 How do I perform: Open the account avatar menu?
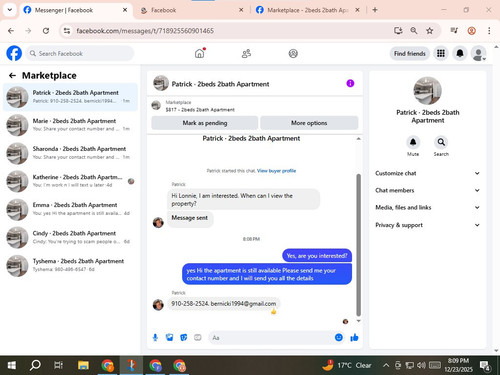(479, 53)
